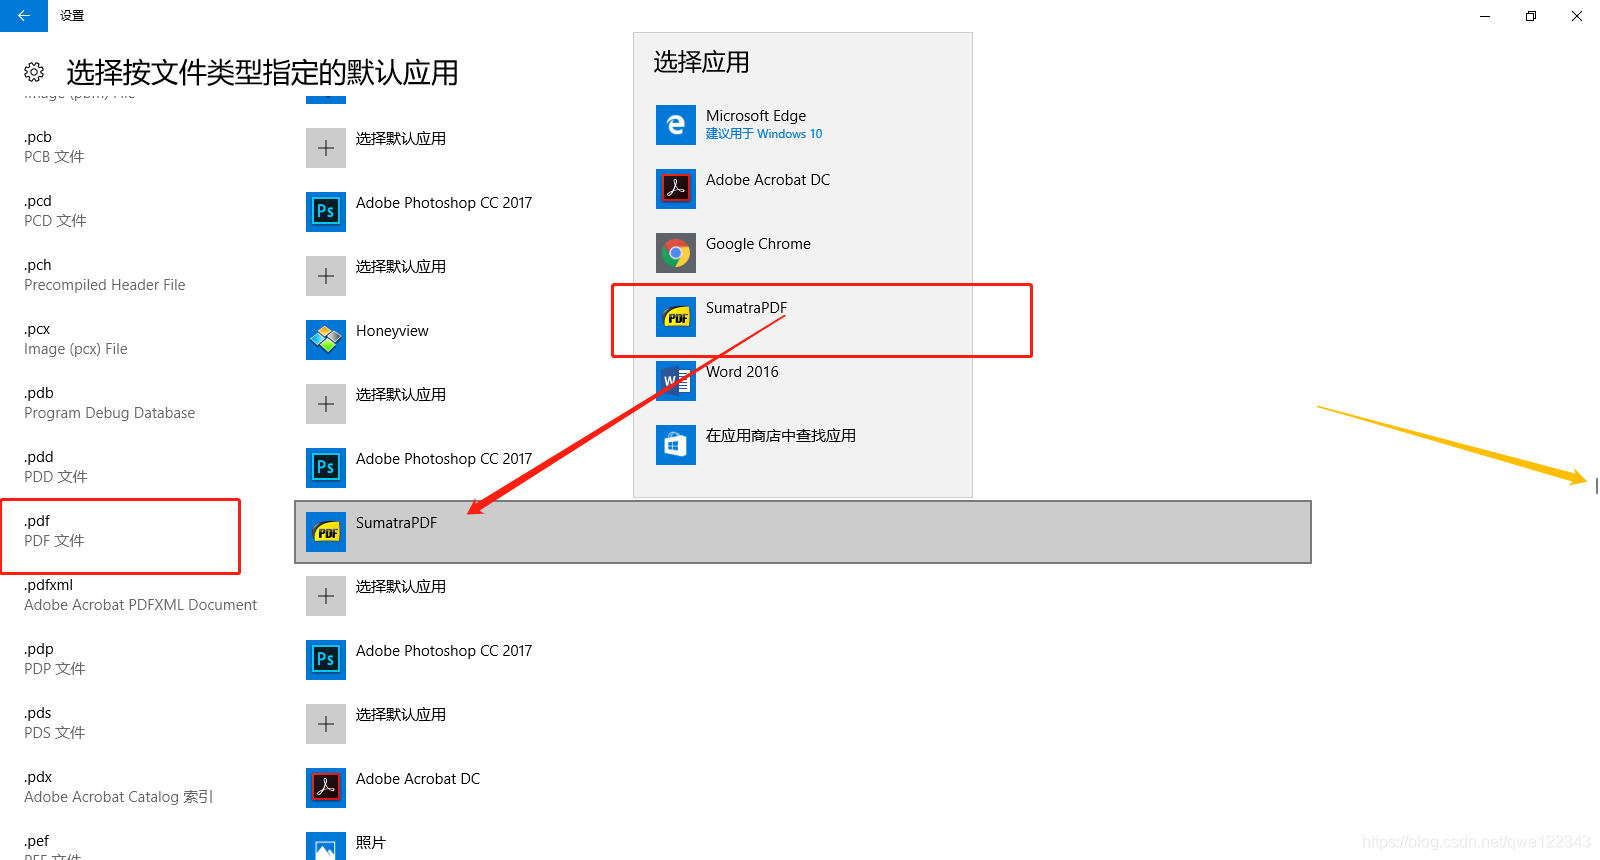1600x860 pixels.
Task: Click Photoshop icon for .pdp file type
Action: [x=326, y=660]
